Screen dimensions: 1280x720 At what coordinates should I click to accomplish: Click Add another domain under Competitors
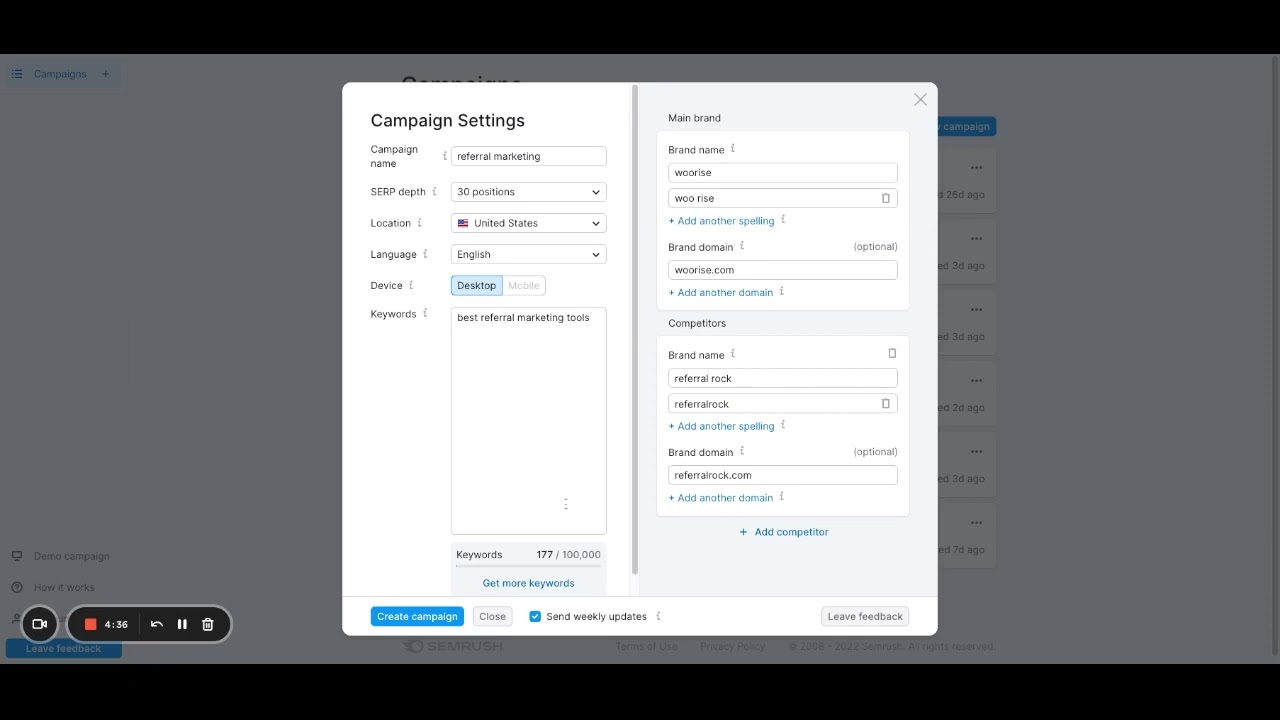tap(720, 498)
